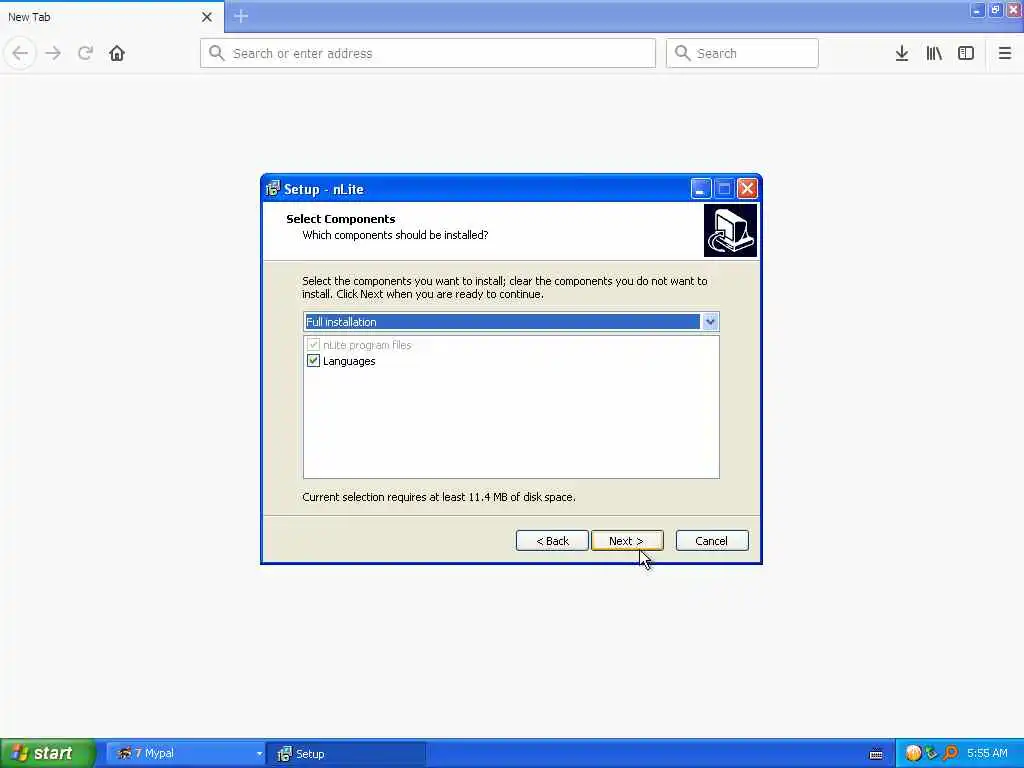The image size is (1024, 768).
Task: Open the Full installation dropdown arrow
Action: 710,321
